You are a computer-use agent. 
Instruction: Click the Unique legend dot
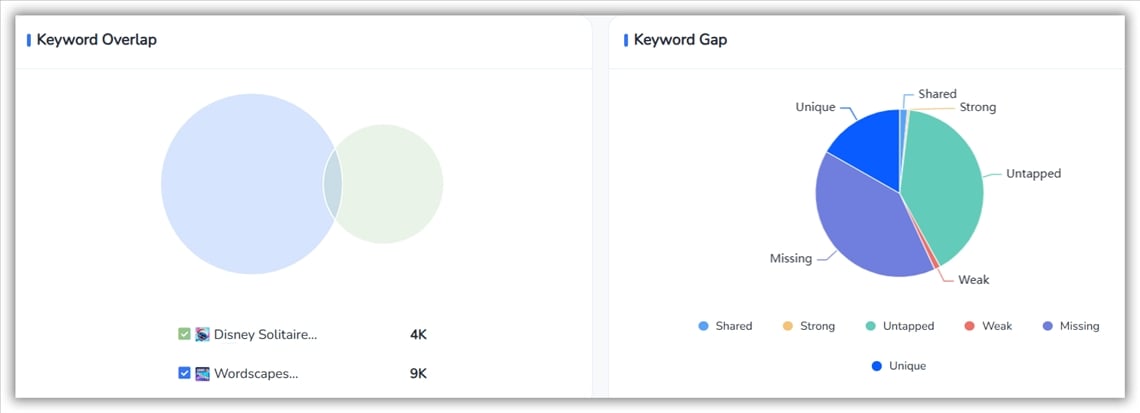[877, 366]
